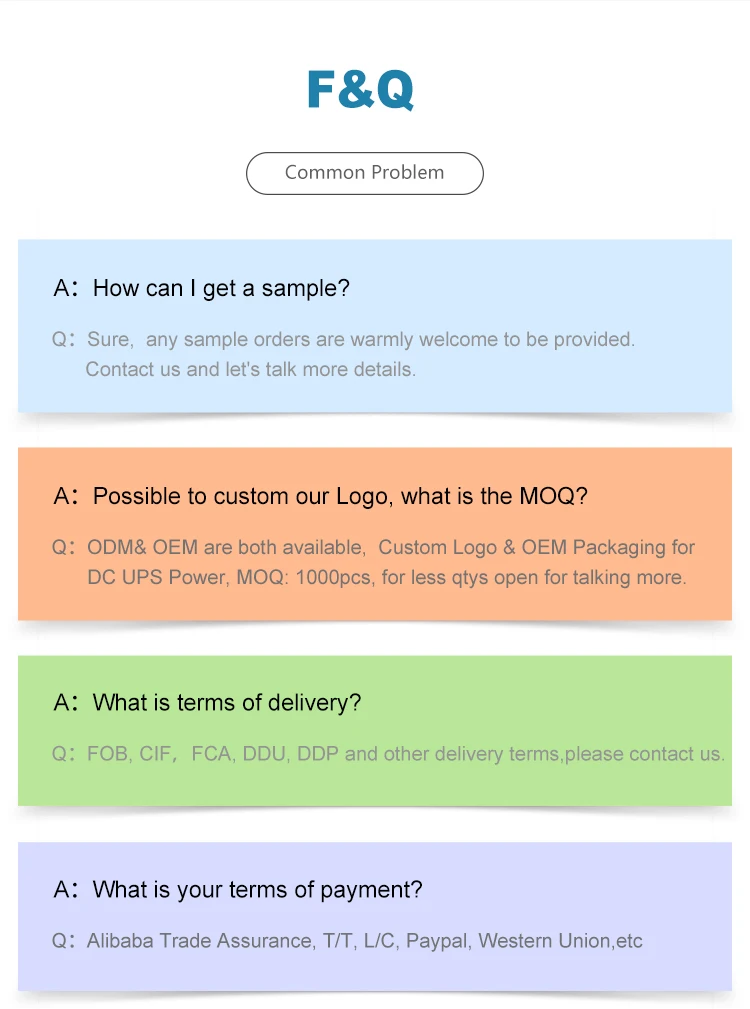This screenshot has height=1009, width=750.
Task: Click the "Q:" label before "ODM& OEM"
Action: point(63,548)
